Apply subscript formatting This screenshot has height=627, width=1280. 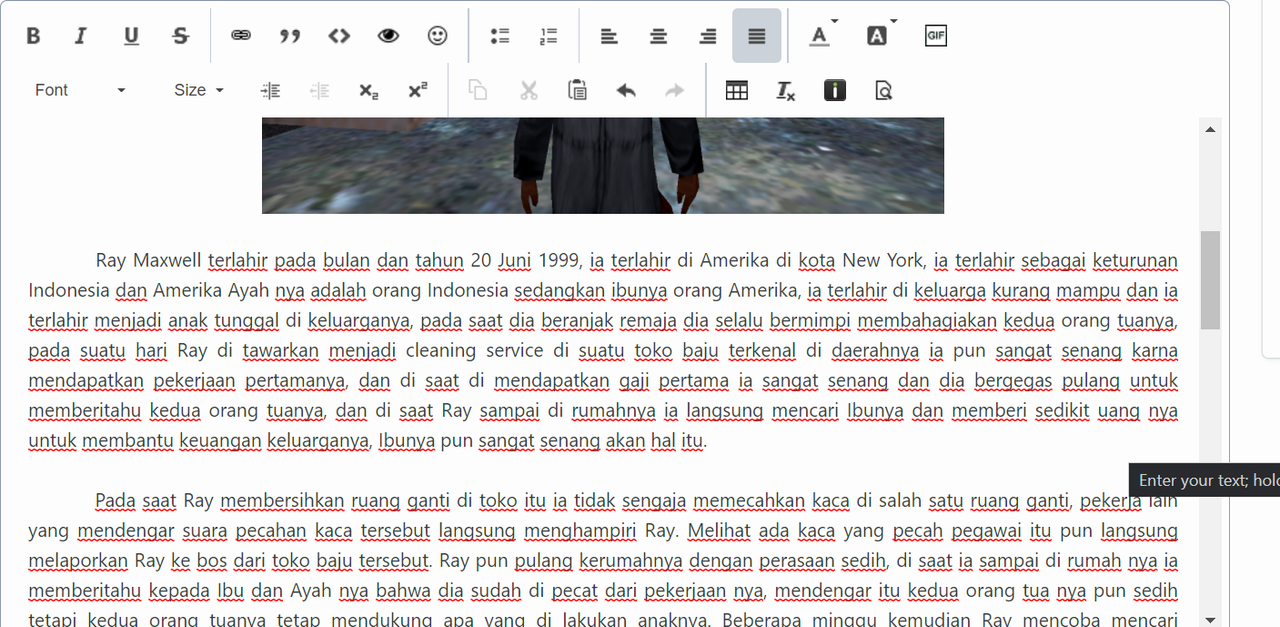[369, 90]
